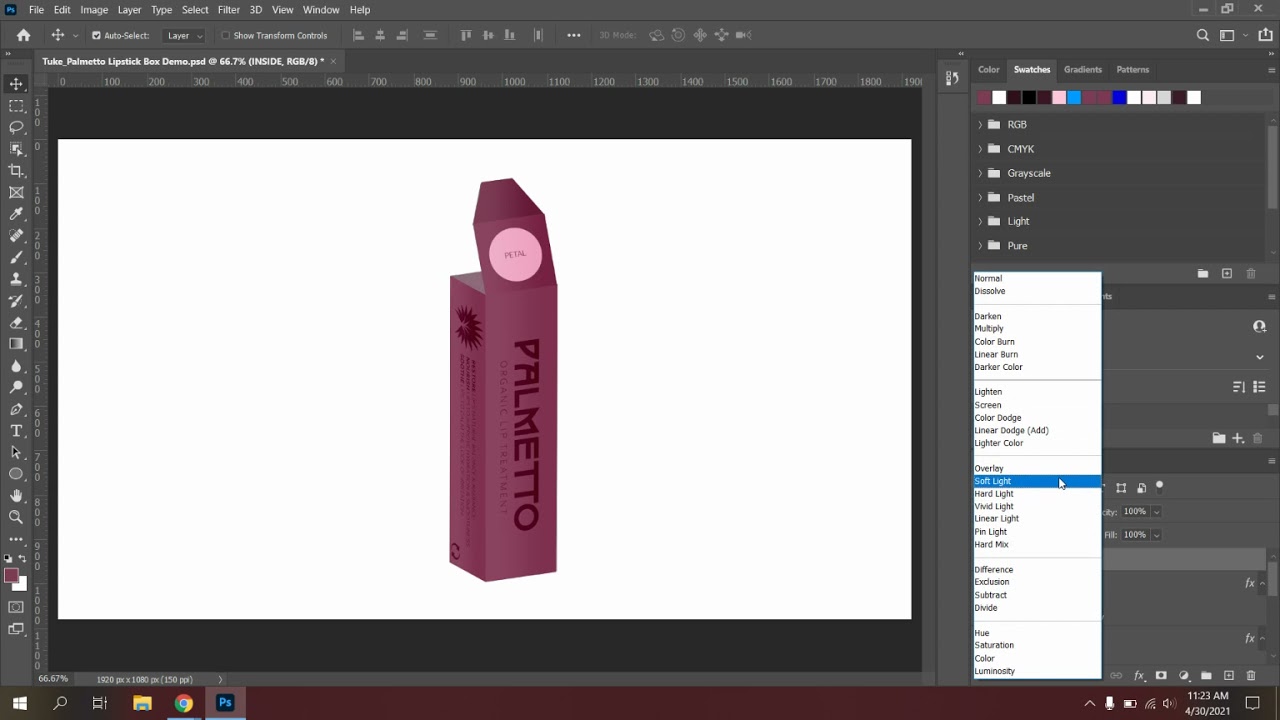Open the Auto-Select Layer dropdown
Screen dimensions: 1280x720
point(185,35)
